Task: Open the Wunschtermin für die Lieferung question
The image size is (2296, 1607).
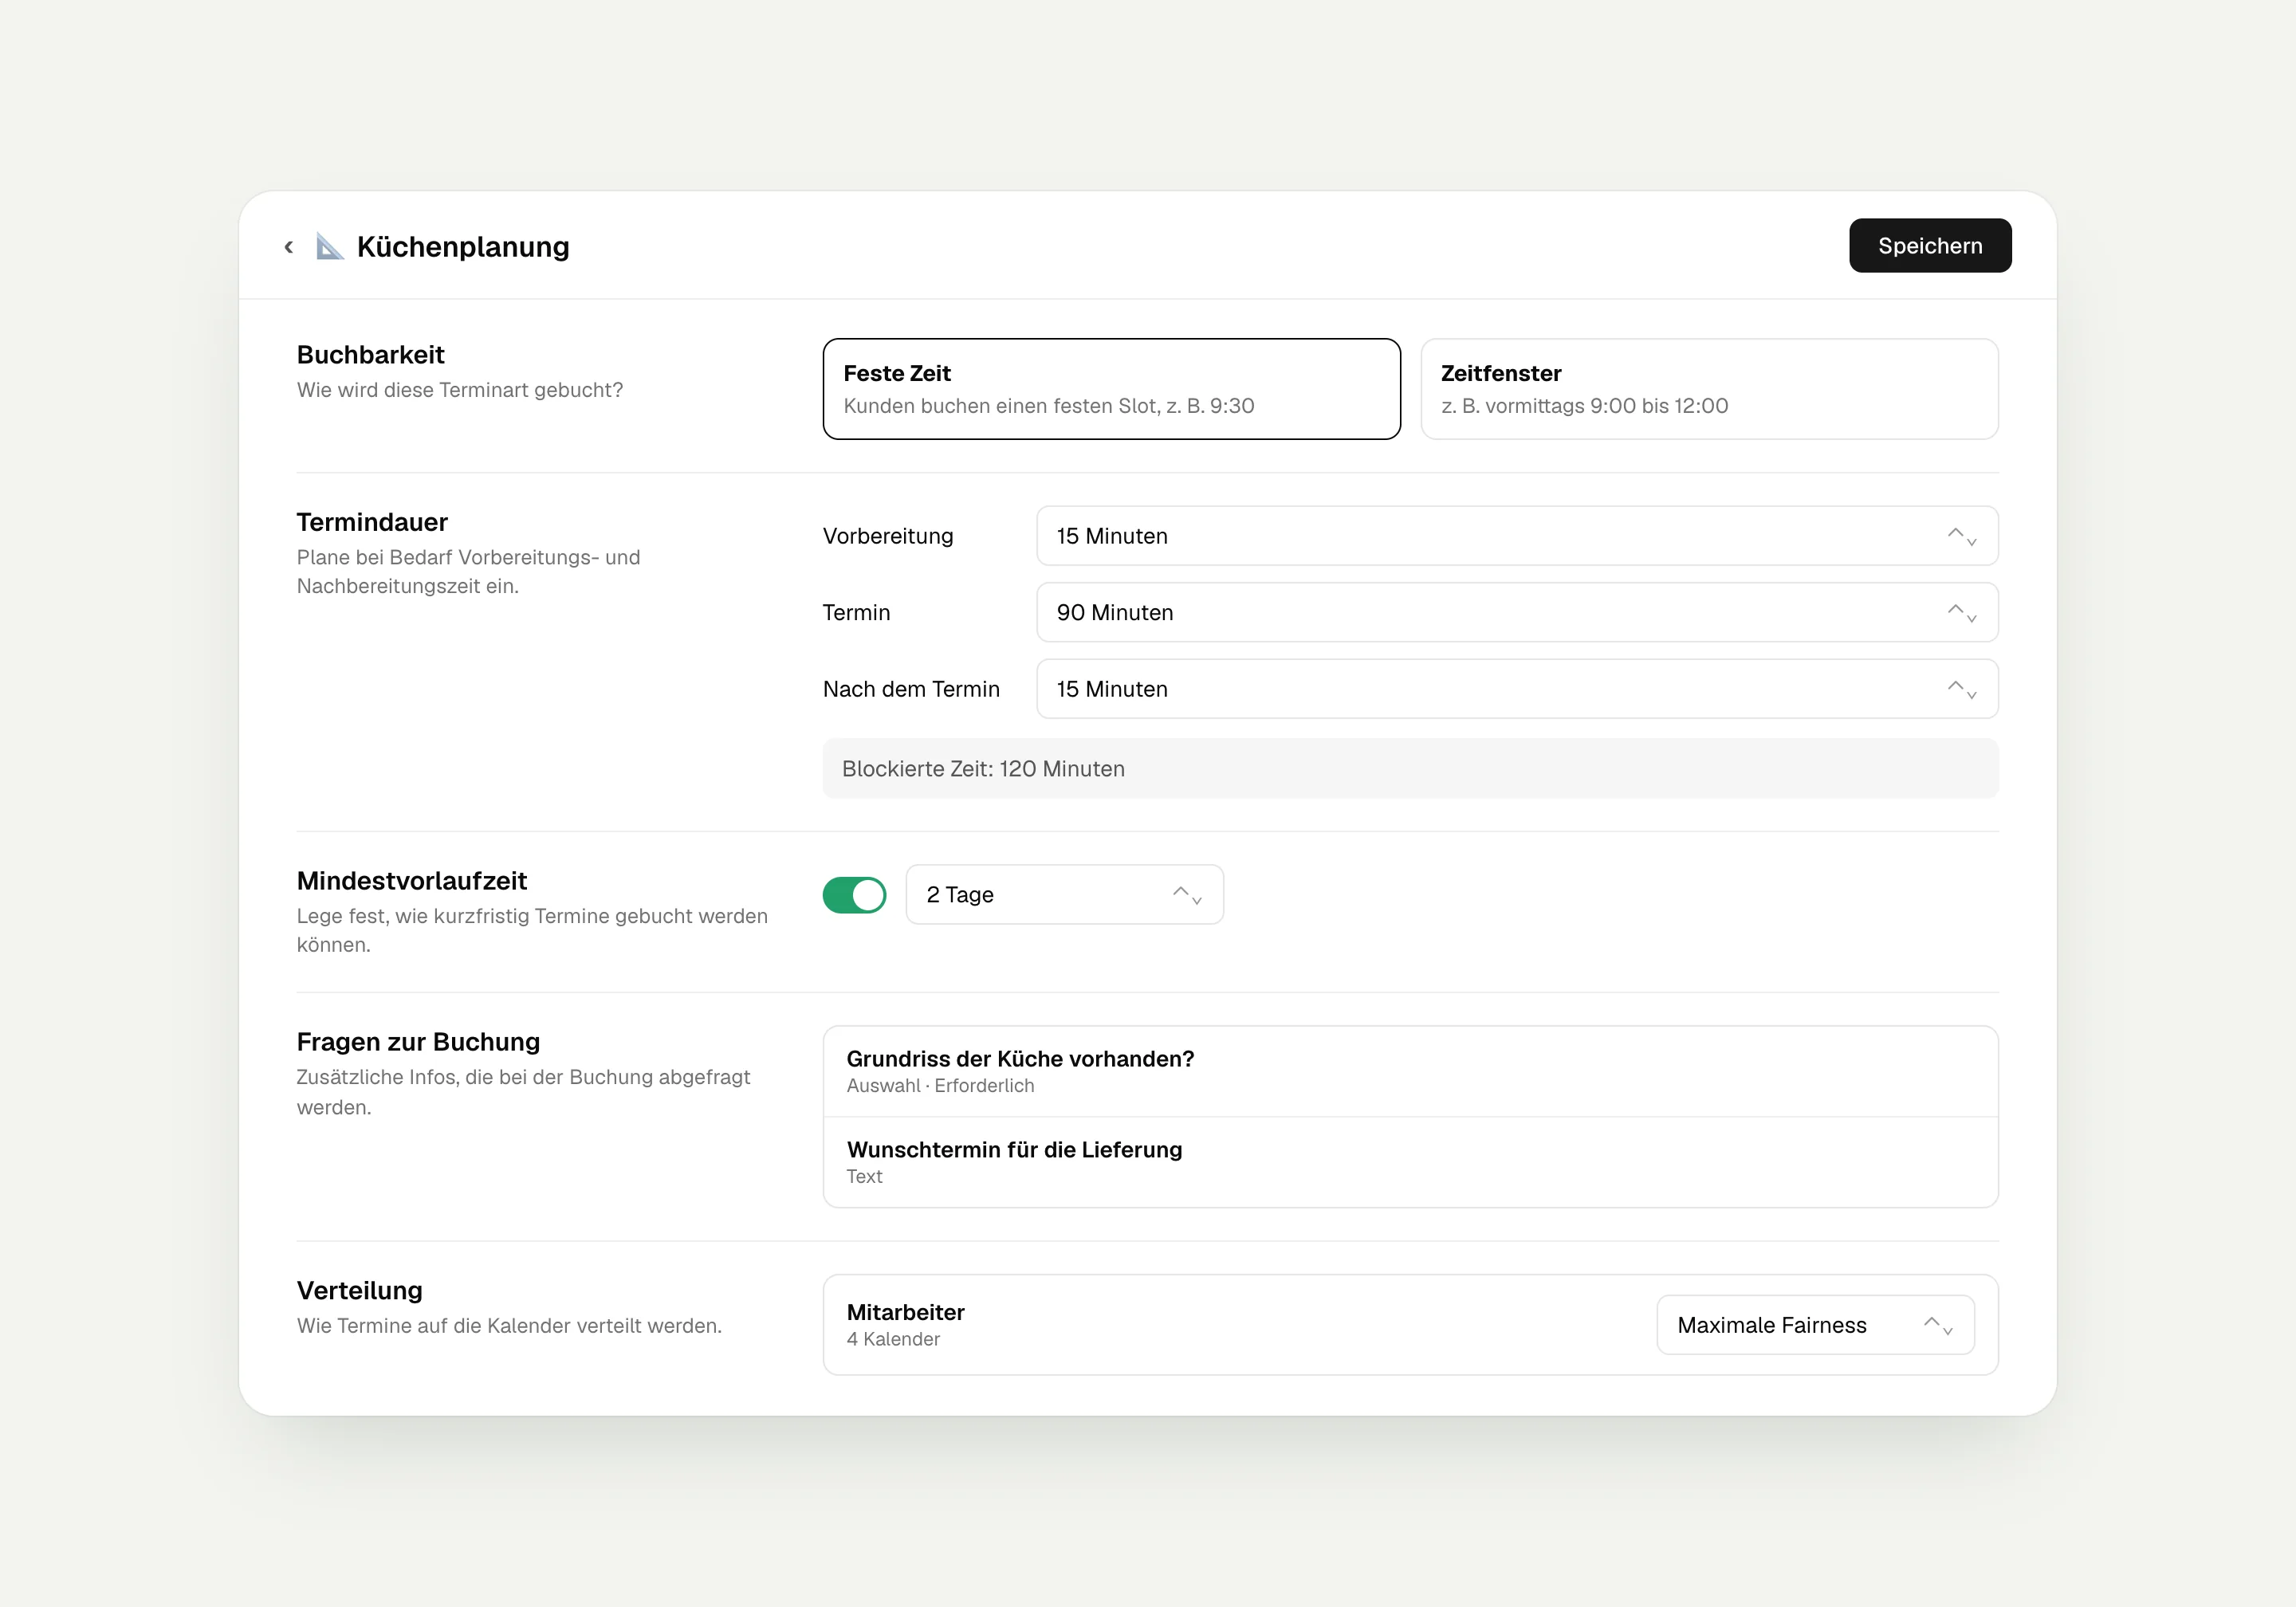Action: [x=1410, y=1162]
